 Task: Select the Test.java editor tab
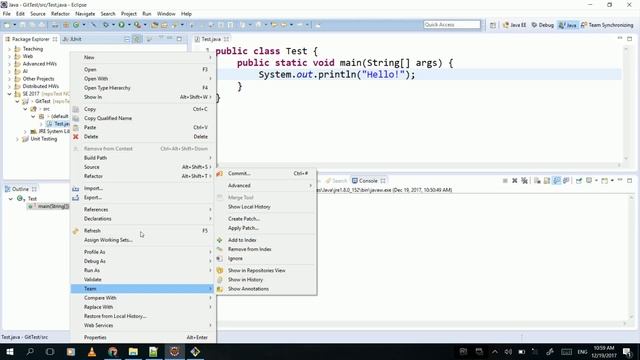coord(211,39)
